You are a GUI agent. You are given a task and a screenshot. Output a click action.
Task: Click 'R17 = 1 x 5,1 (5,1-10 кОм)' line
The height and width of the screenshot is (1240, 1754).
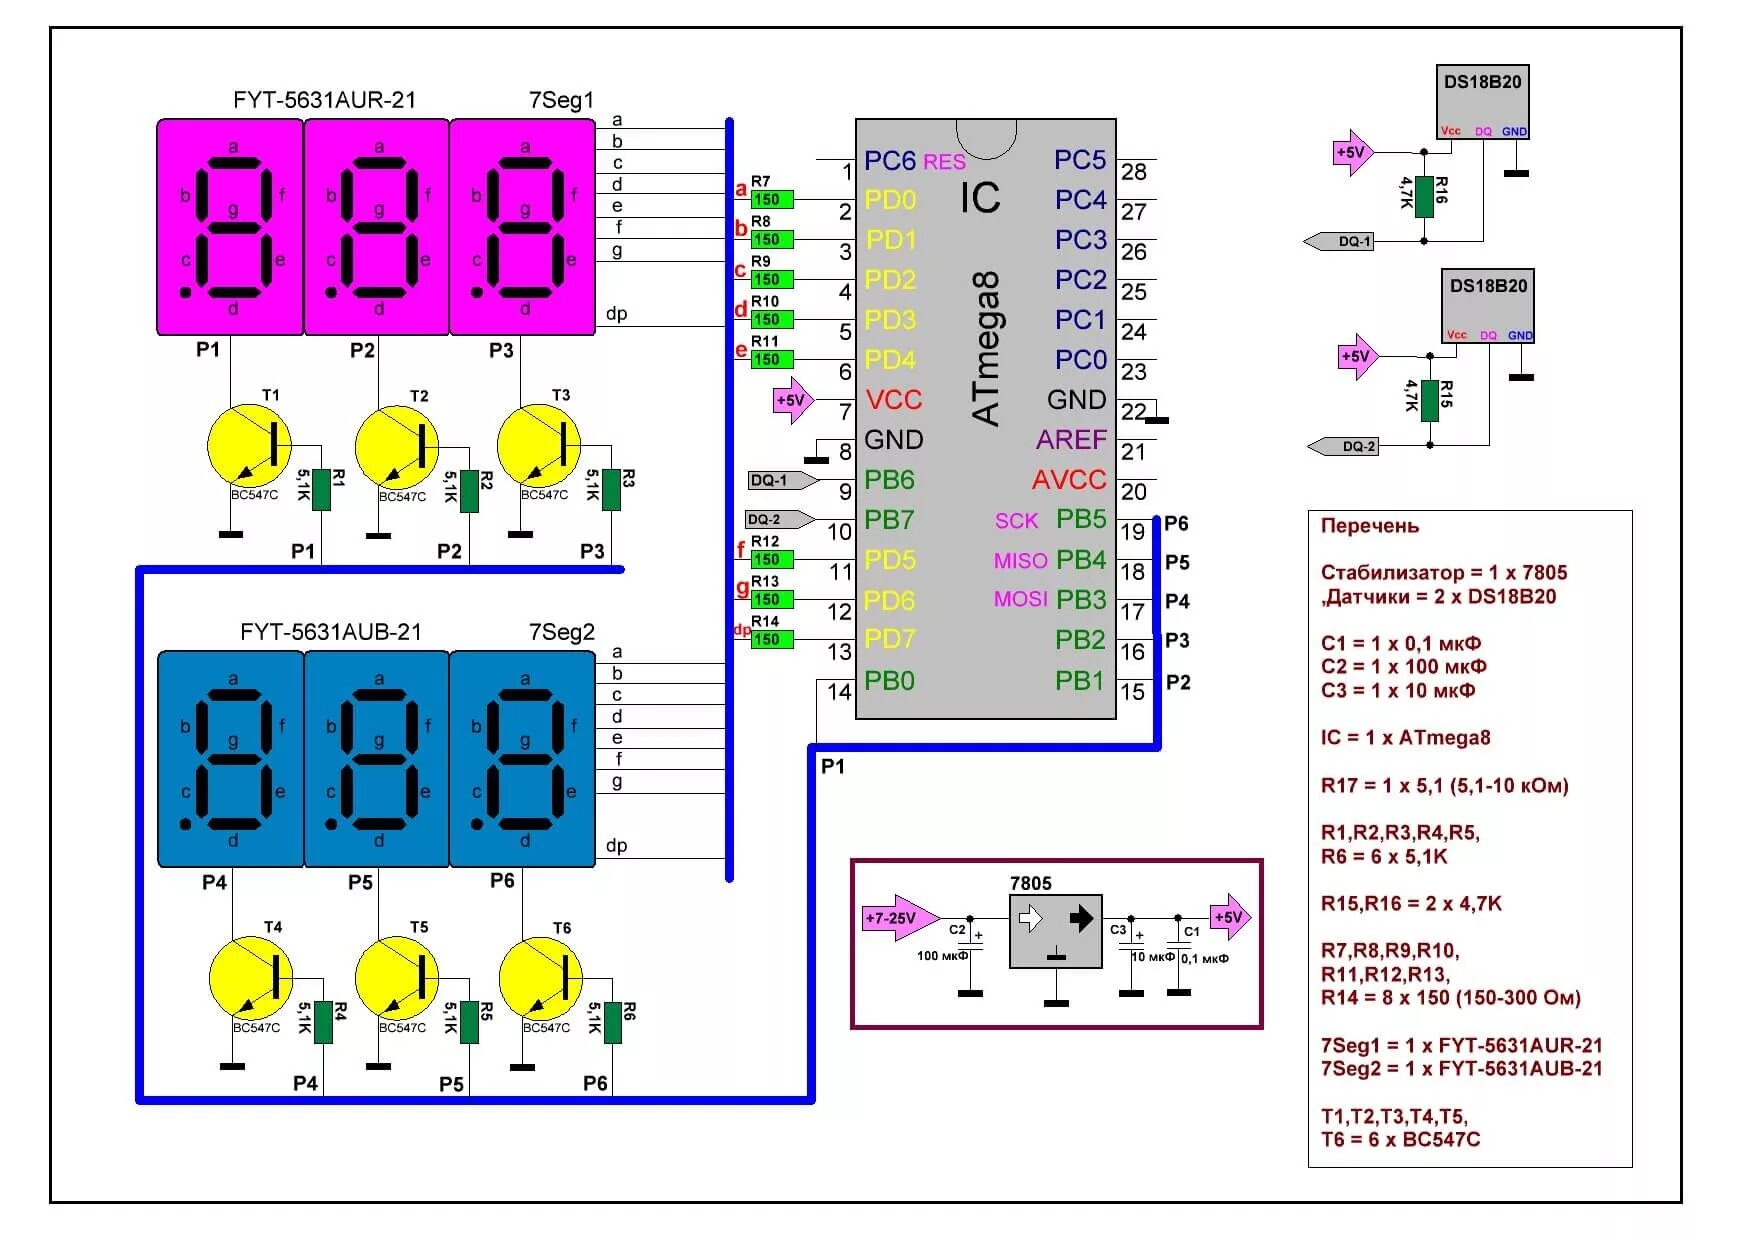(x=1444, y=786)
